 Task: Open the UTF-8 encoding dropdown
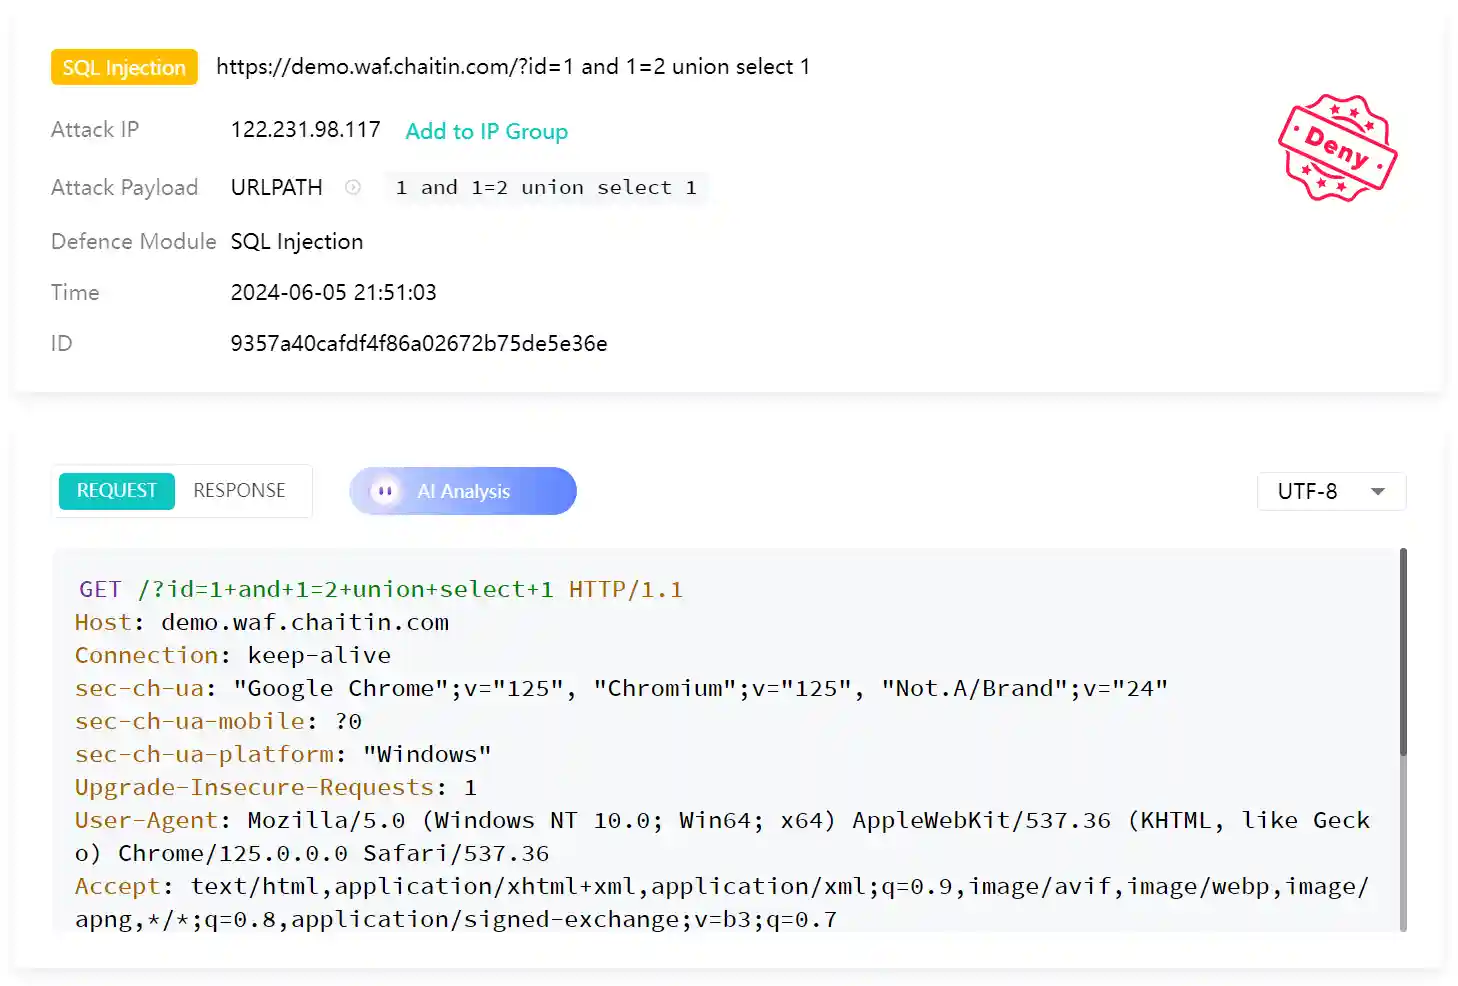coord(1331,491)
